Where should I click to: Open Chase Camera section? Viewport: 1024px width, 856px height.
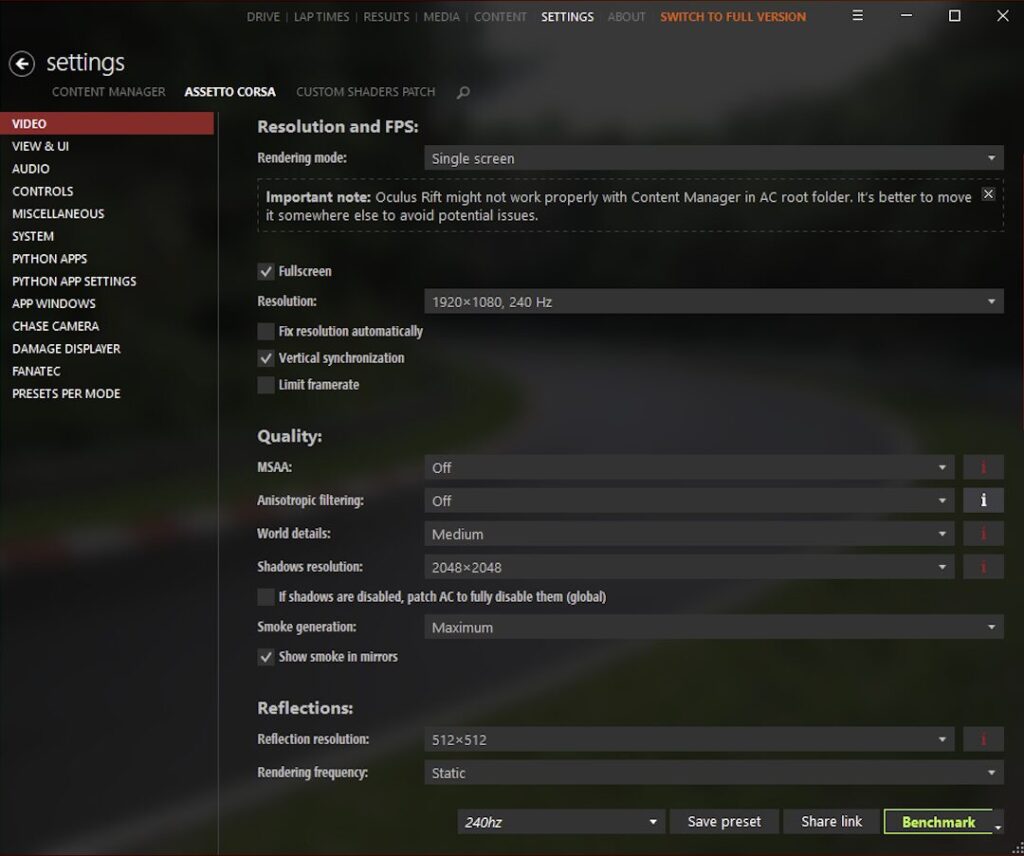107,326
